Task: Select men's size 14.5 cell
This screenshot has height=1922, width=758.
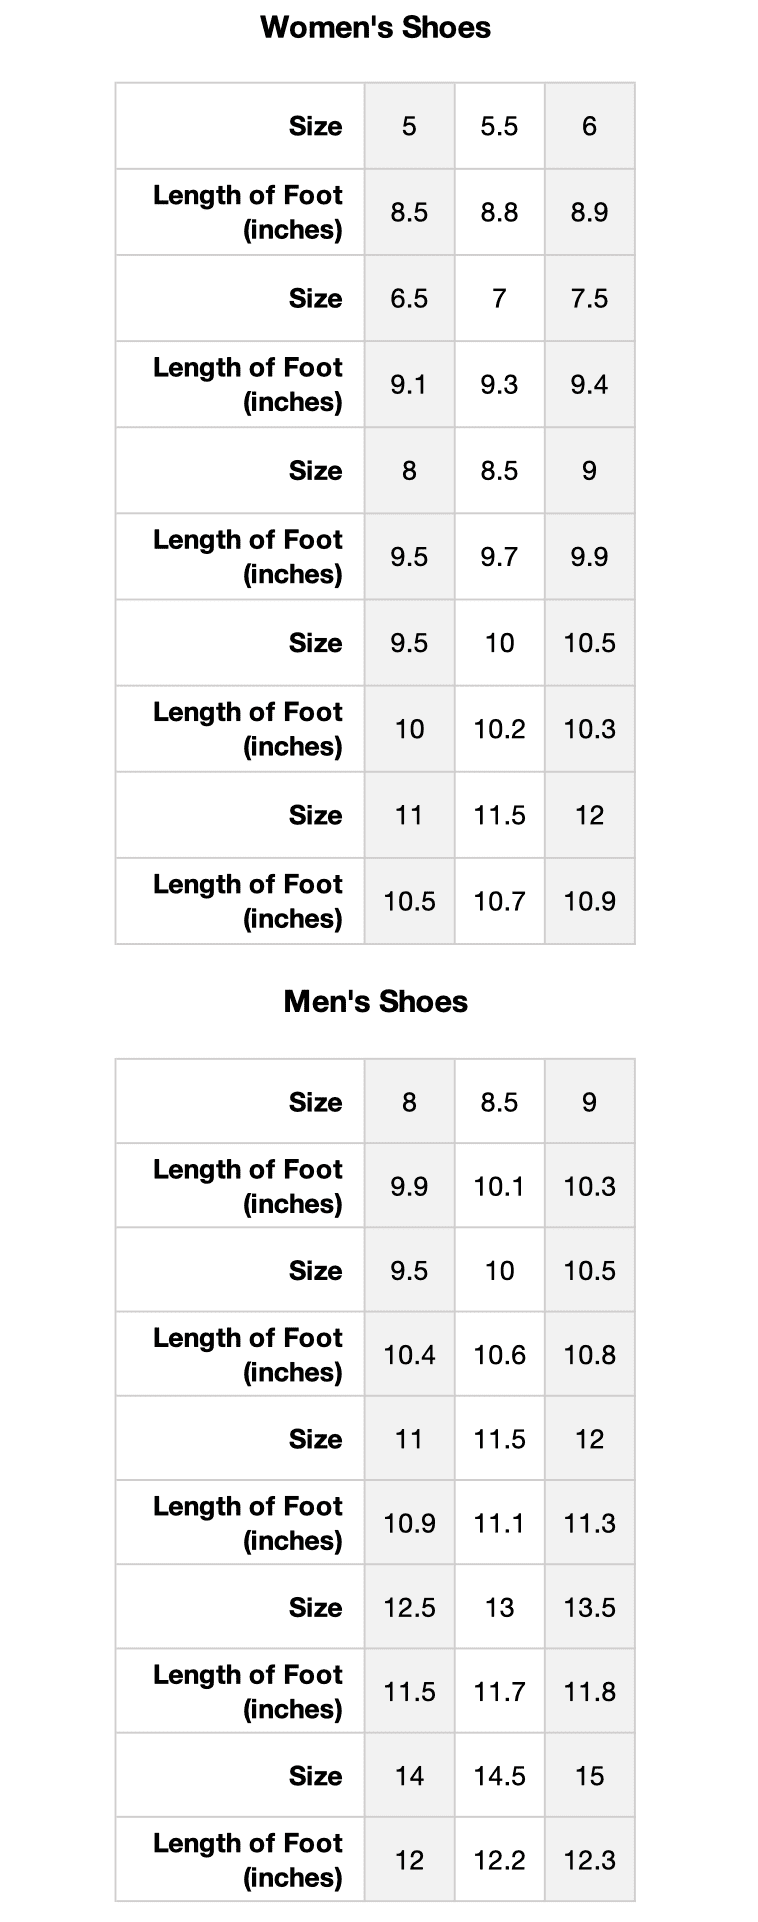Action: click(499, 1776)
